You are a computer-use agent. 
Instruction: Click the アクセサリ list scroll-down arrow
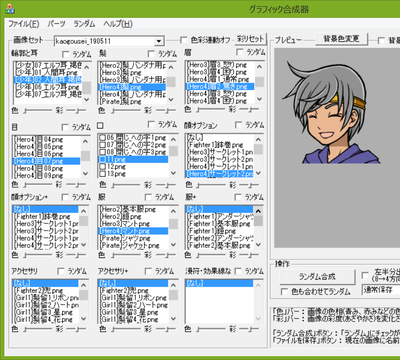pos(84,318)
